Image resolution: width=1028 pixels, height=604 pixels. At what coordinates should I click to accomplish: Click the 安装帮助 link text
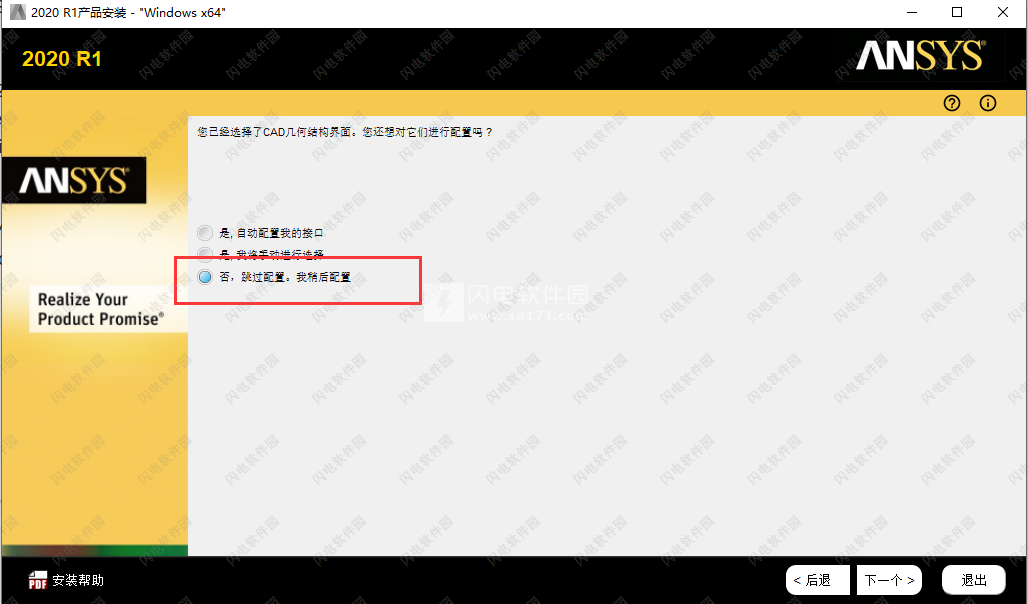point(78,580)
